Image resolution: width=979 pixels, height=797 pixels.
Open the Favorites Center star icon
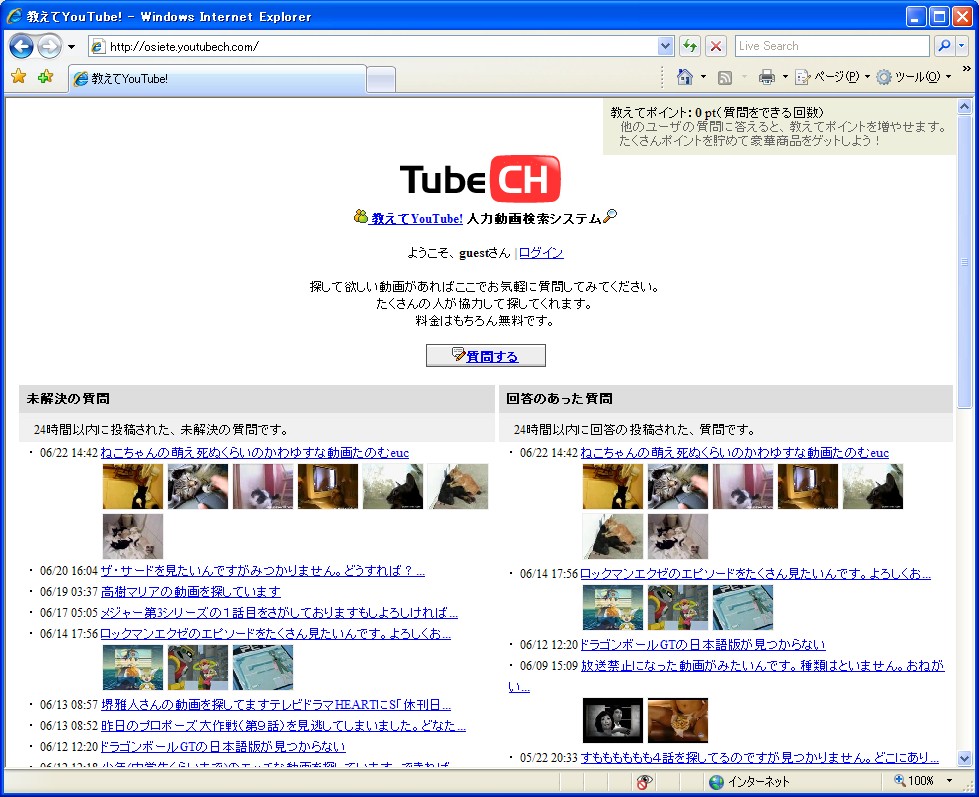click(19, 77)
